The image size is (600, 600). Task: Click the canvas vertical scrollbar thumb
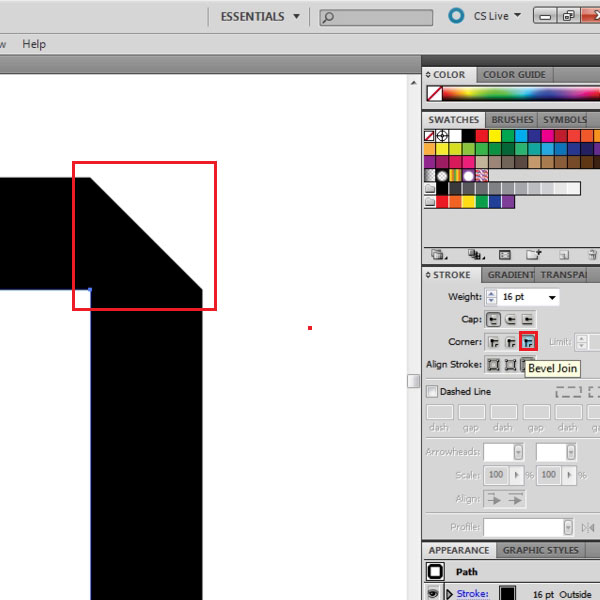(413, 381)
